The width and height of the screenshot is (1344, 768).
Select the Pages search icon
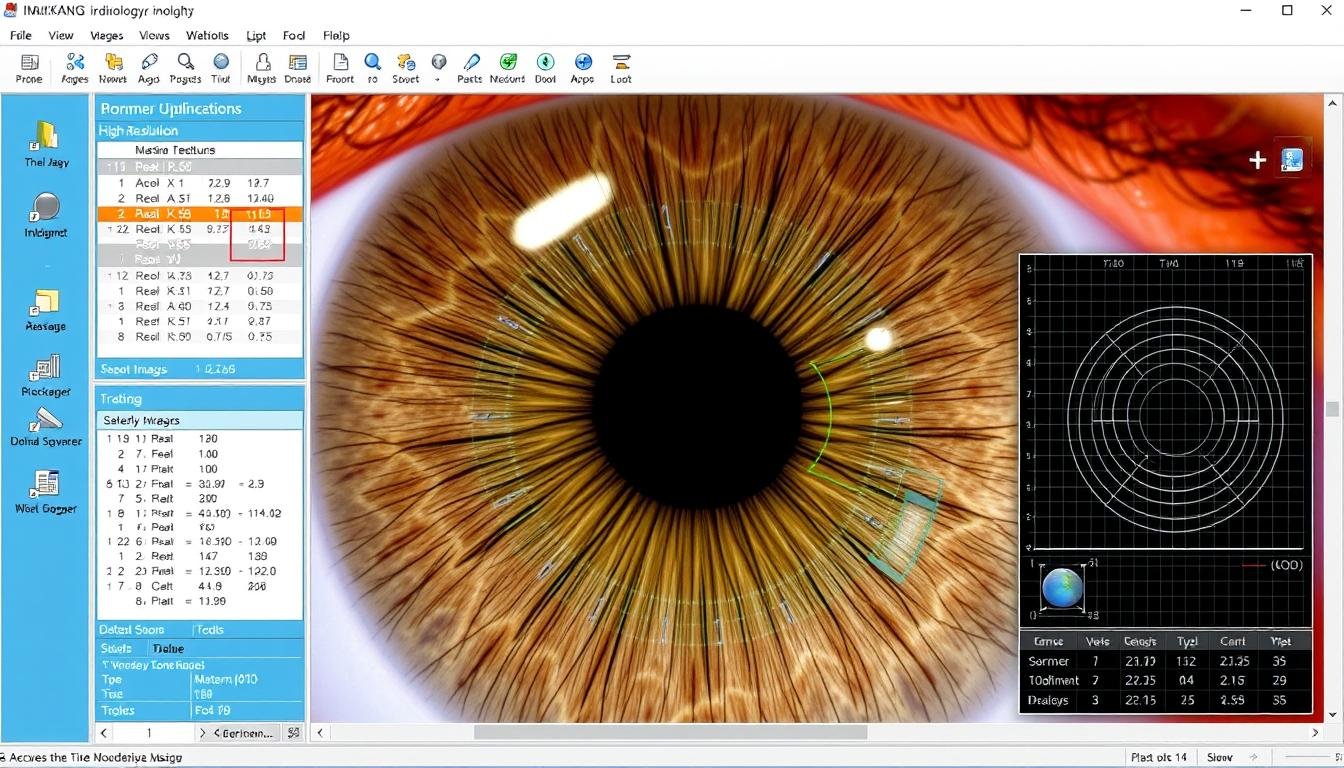pyautogui.click(x=184, y=67)
